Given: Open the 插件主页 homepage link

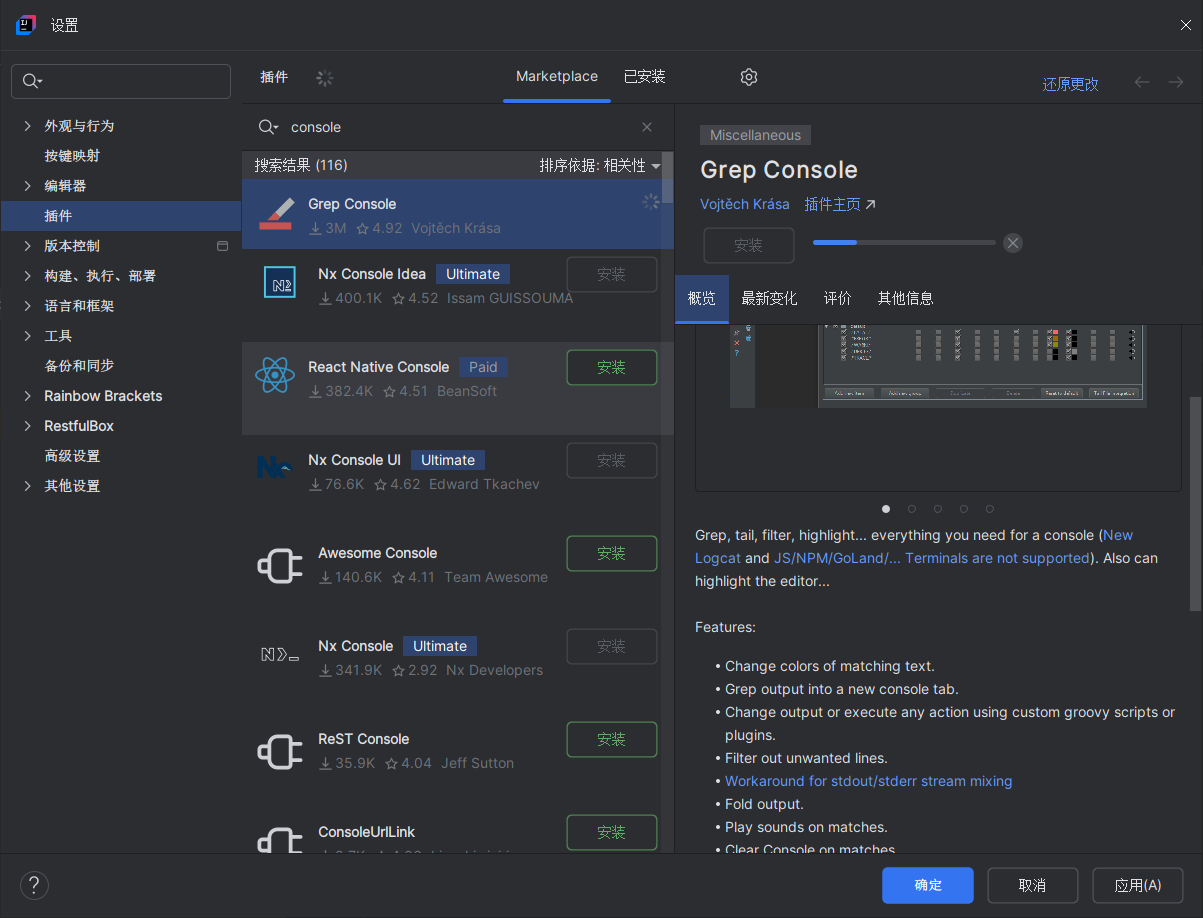Looking at the screenshot, I should point(840,204).
